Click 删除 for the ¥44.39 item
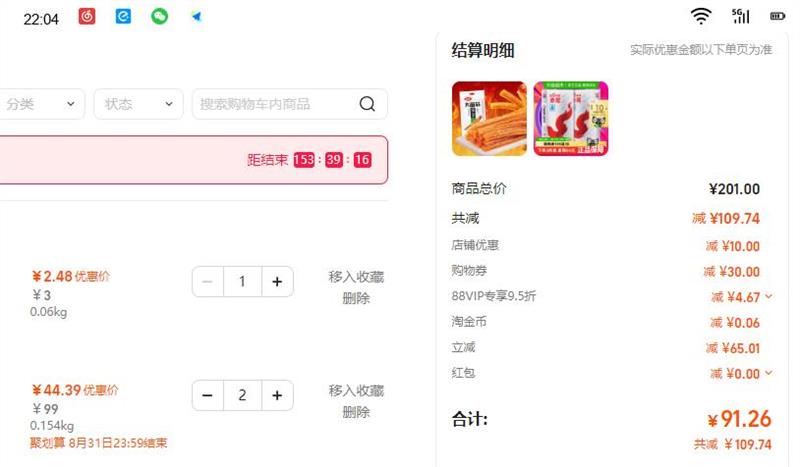800x467 pixels. point(356,412)
